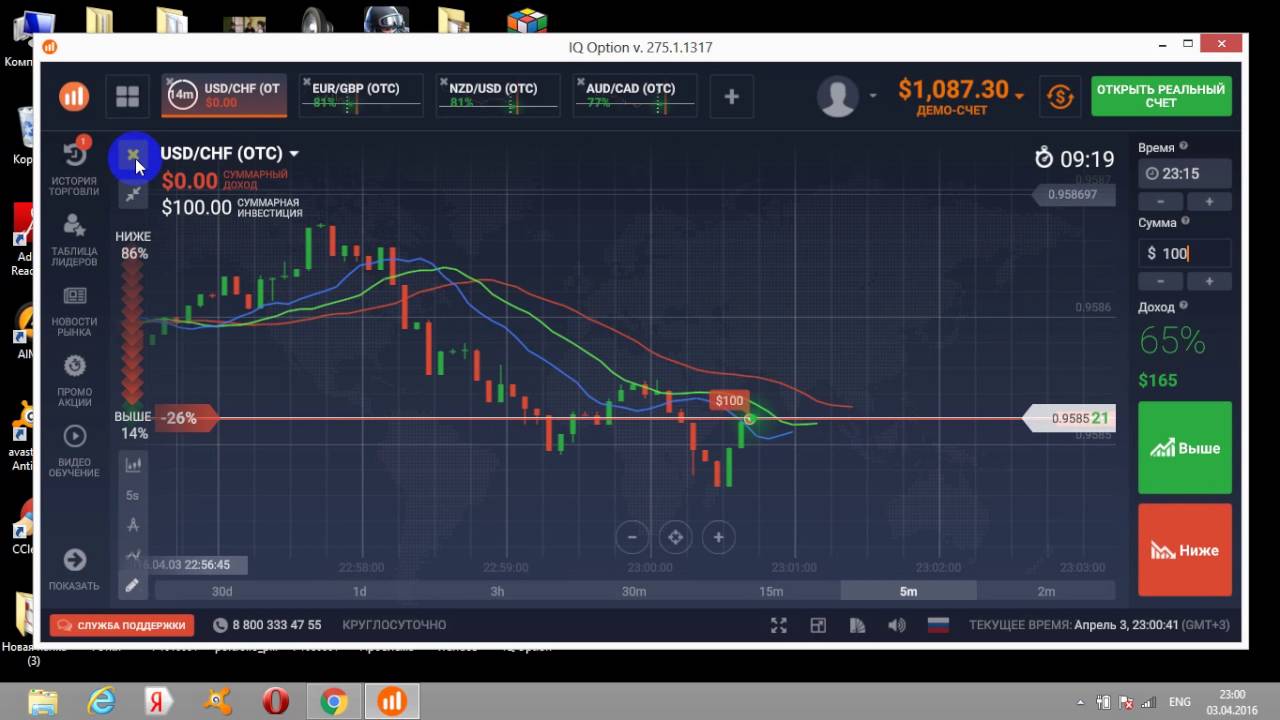Open Opera browser in taskbar
The image size is (1280, 720).
(275, 702)
